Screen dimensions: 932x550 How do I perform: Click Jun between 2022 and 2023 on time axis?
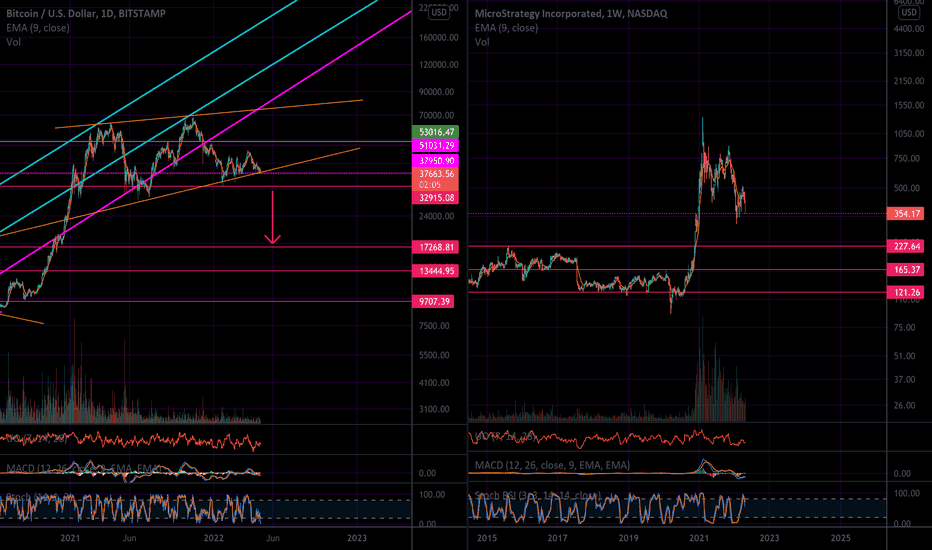272,538
